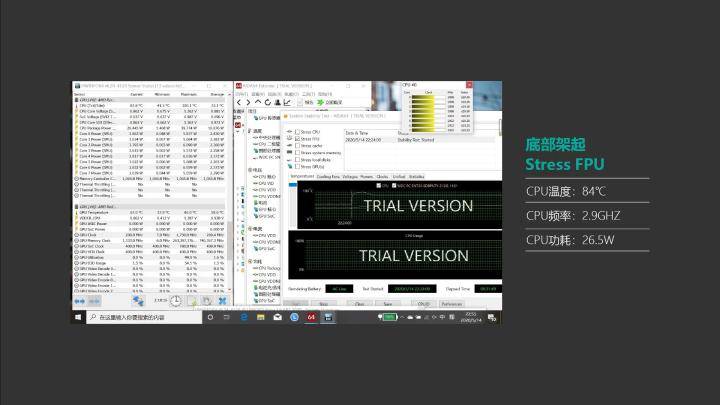Screen dimensions: 720x405
Task: Collapse the HWiNFO CPU sensor group header
Action: pos(150,100)
